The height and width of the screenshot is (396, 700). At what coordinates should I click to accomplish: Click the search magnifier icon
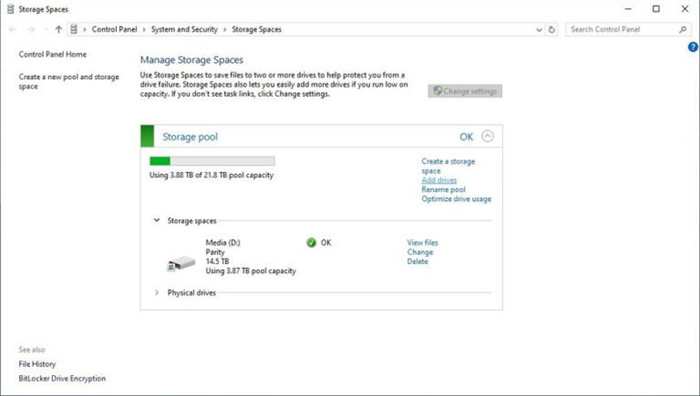[683, 29]
